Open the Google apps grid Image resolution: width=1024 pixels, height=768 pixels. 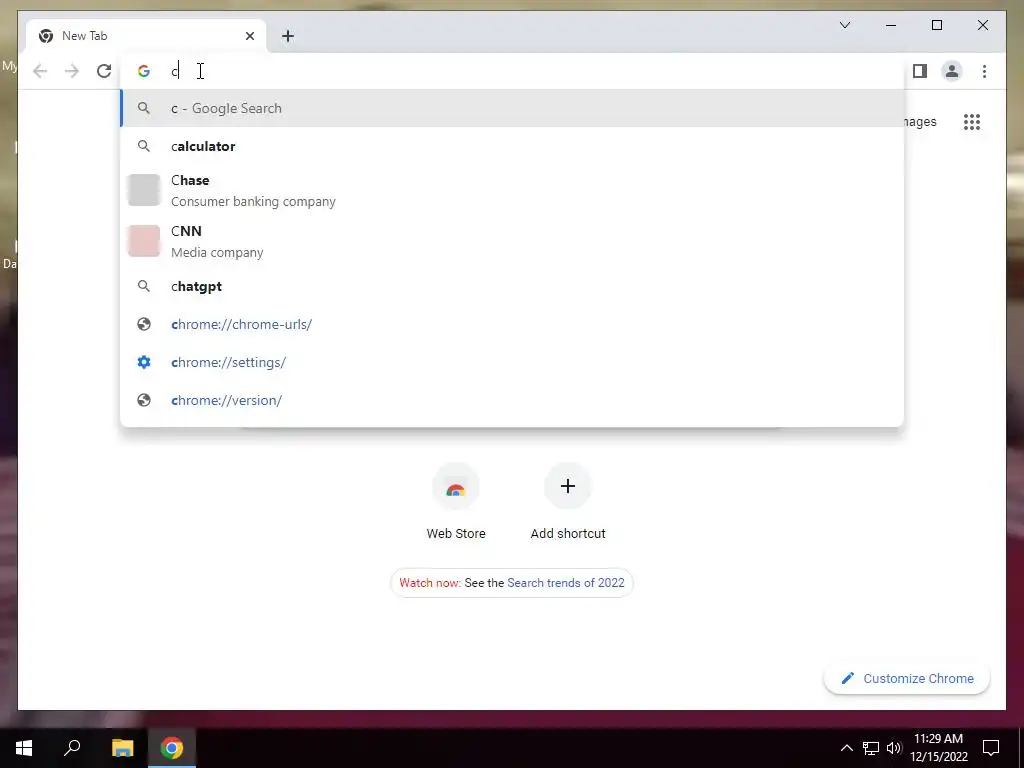tap(972, 122)
